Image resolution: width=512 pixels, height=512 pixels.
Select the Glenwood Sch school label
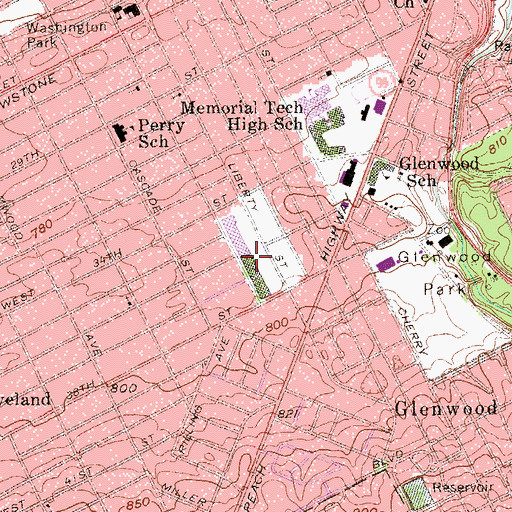coord(439,172)
